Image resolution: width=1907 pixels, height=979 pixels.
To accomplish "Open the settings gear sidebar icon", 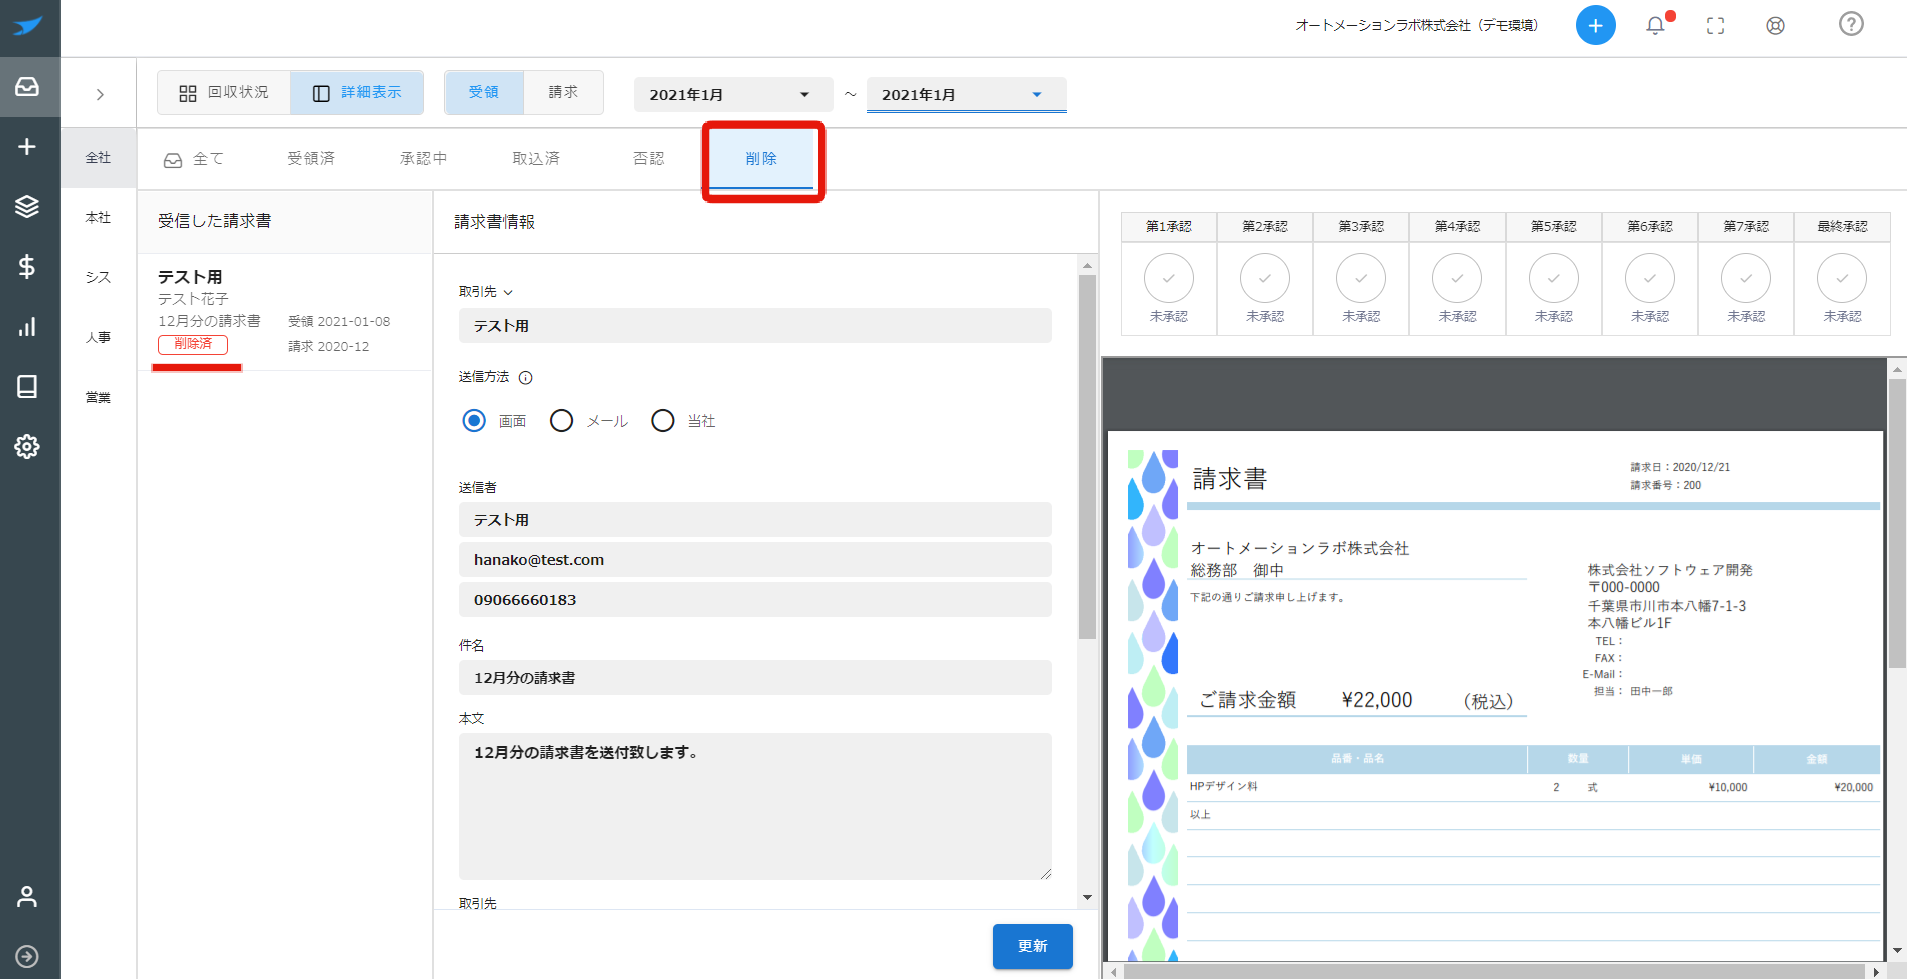I will (27, 446).
